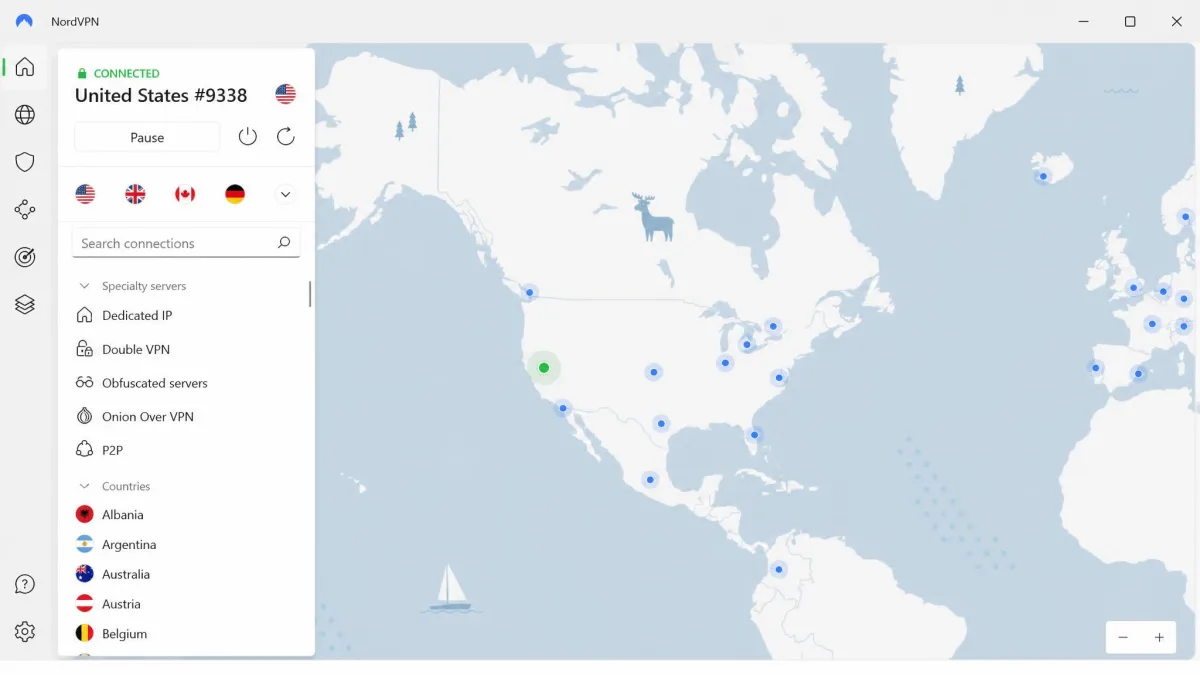Click the NordVPN logo in title bar
Viewport: 1200px width, 675px height.
point(25,21)
